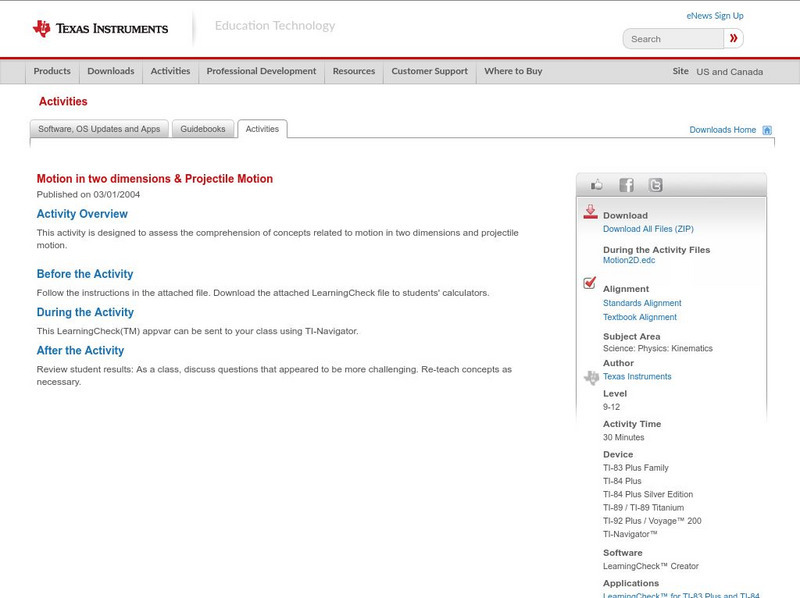Open the eNews Sign Up link
This screenshot has height=598, width=800.
(x=715, y=16)
